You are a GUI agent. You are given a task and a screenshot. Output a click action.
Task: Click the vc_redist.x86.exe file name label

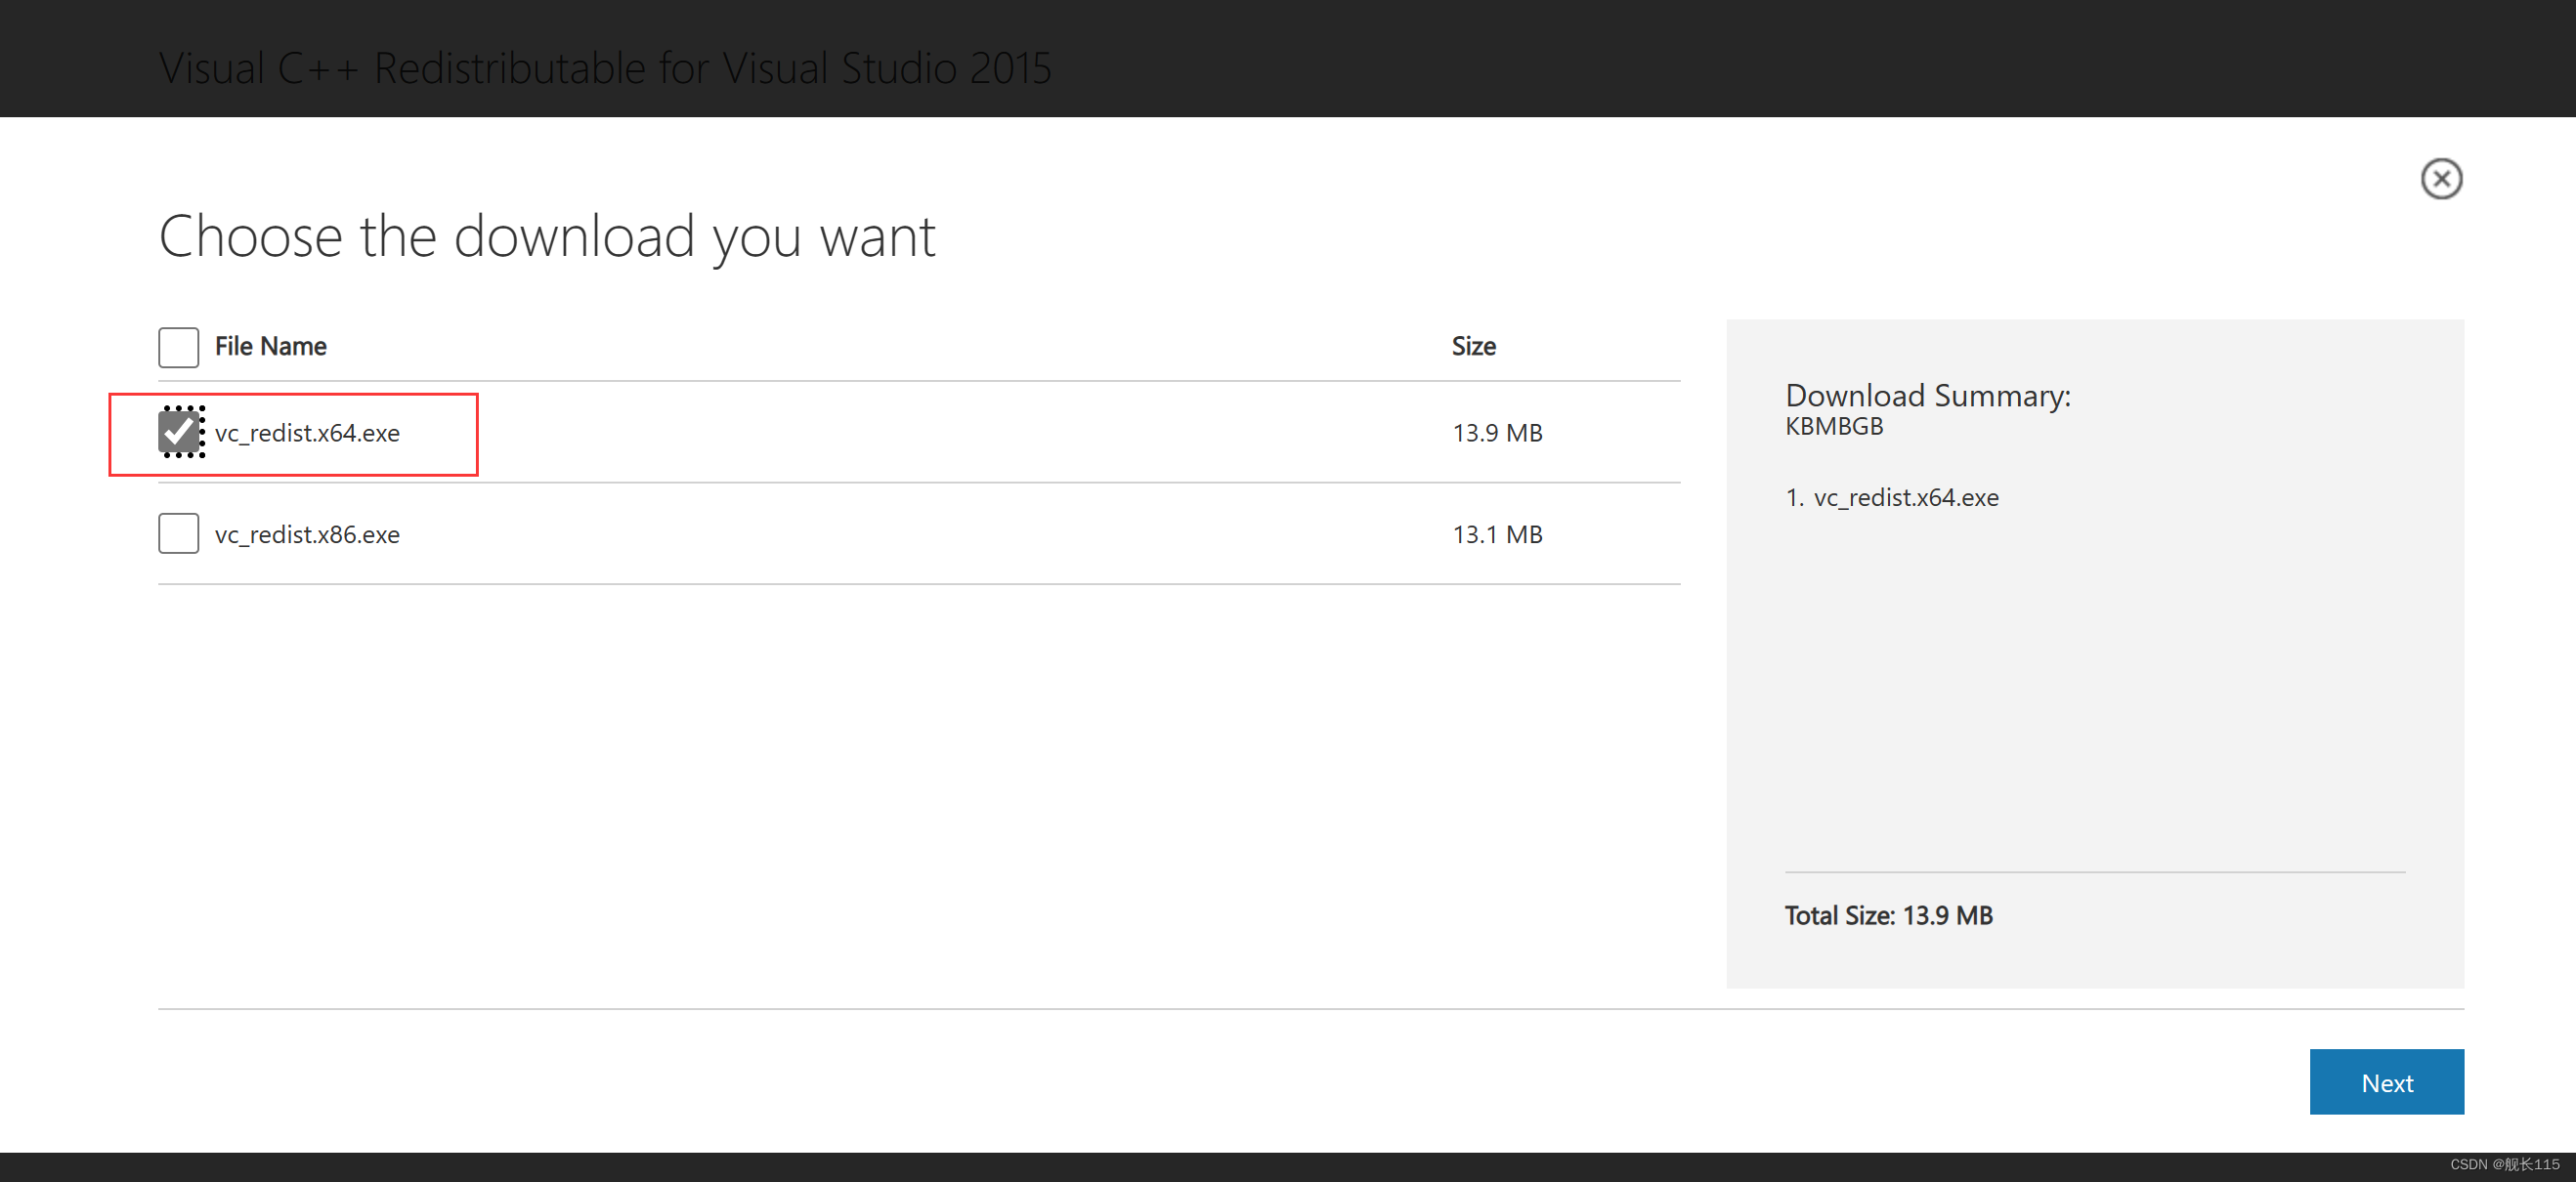pos(307,534)
